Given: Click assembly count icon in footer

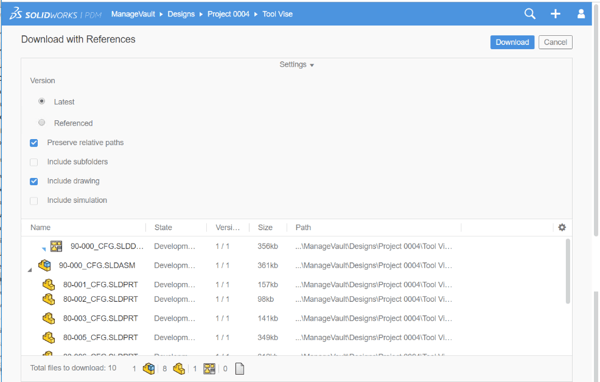Looking at the screenshot, I should point(148,369).
